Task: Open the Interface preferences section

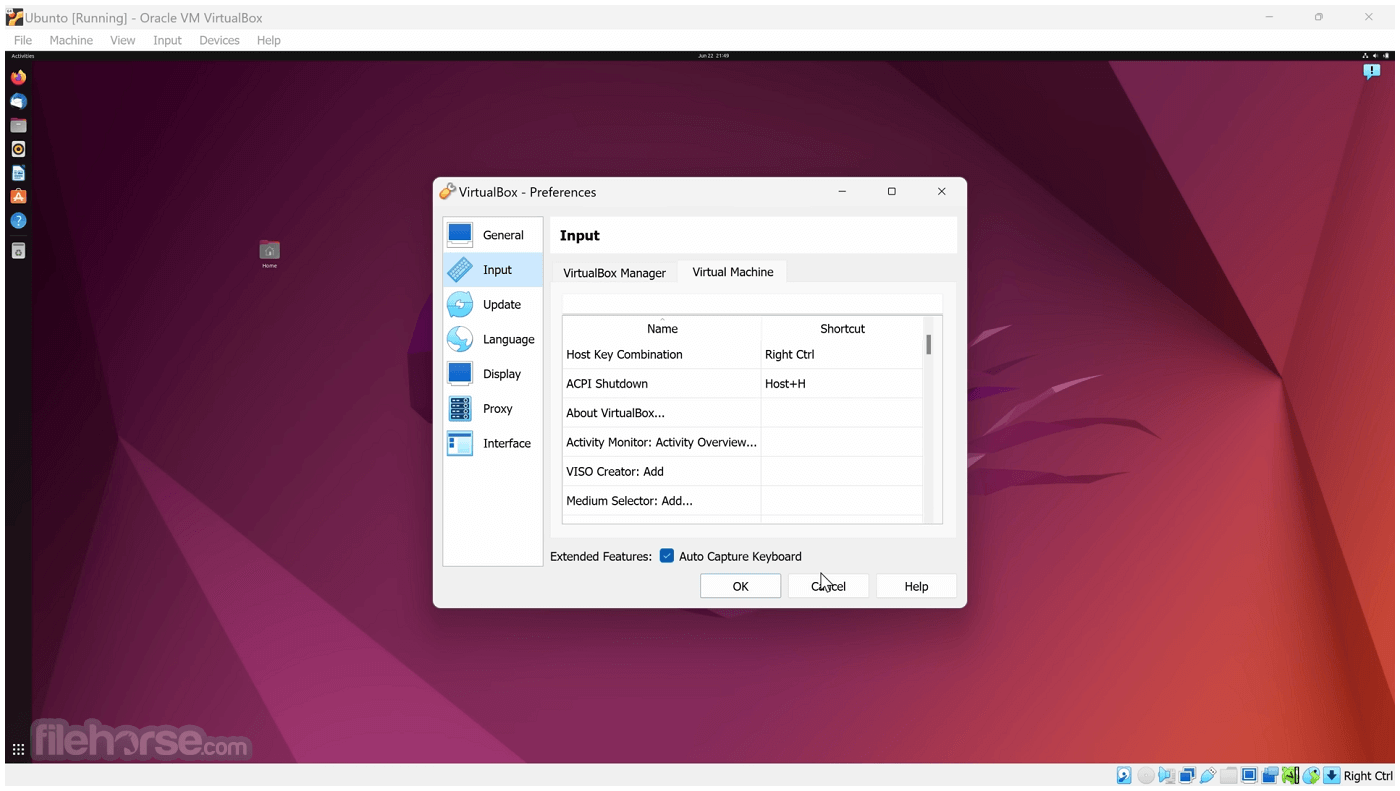Action: point(493,443)
